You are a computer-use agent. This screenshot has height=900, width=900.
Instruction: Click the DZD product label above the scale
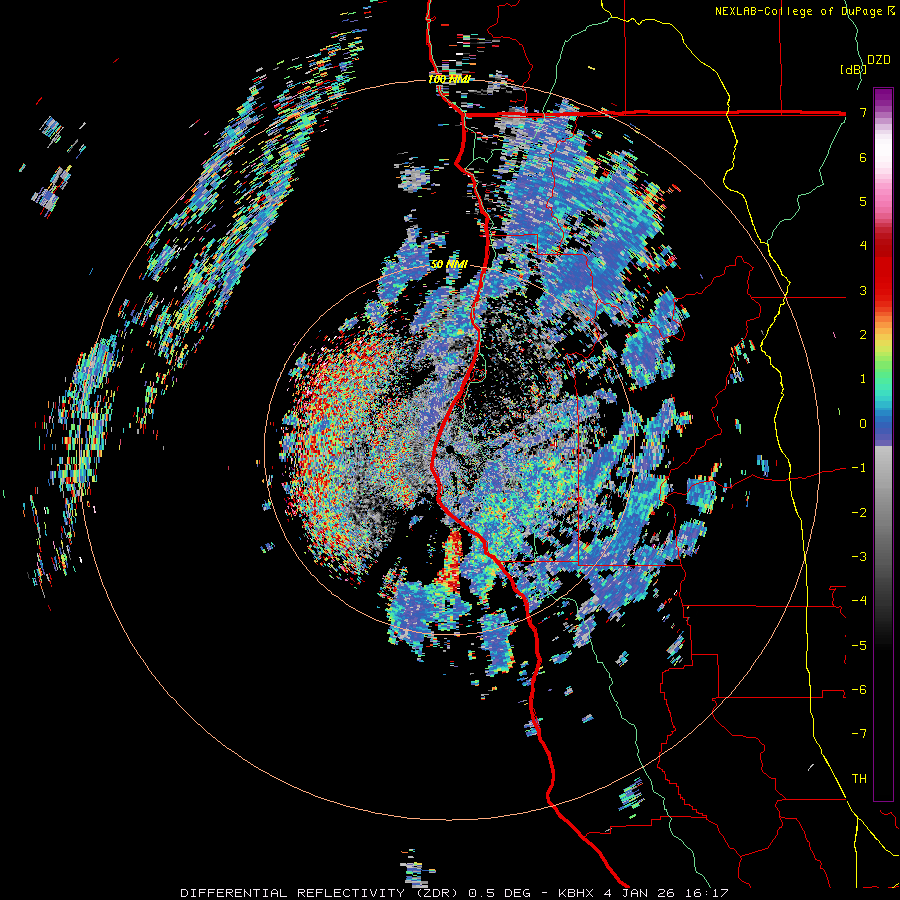pos(878,60)
